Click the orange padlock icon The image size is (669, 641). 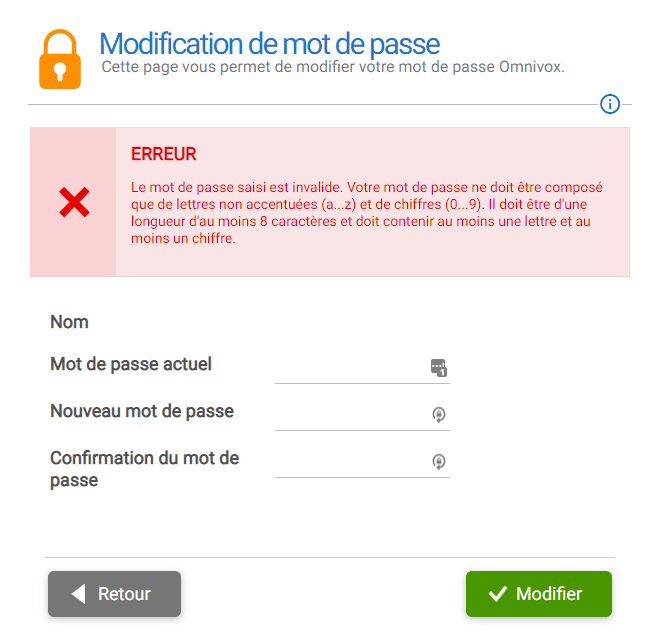(59, 60)
